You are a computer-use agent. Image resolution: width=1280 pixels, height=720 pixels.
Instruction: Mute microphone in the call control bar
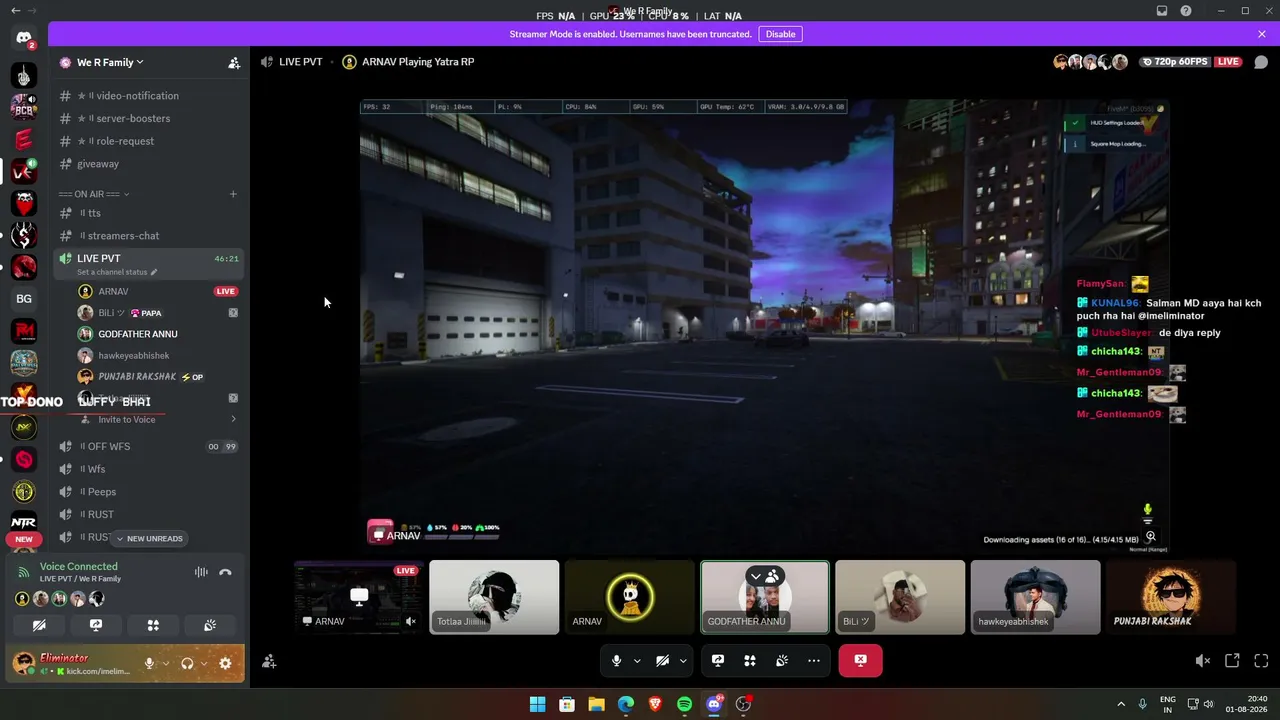tap(616, 661)
